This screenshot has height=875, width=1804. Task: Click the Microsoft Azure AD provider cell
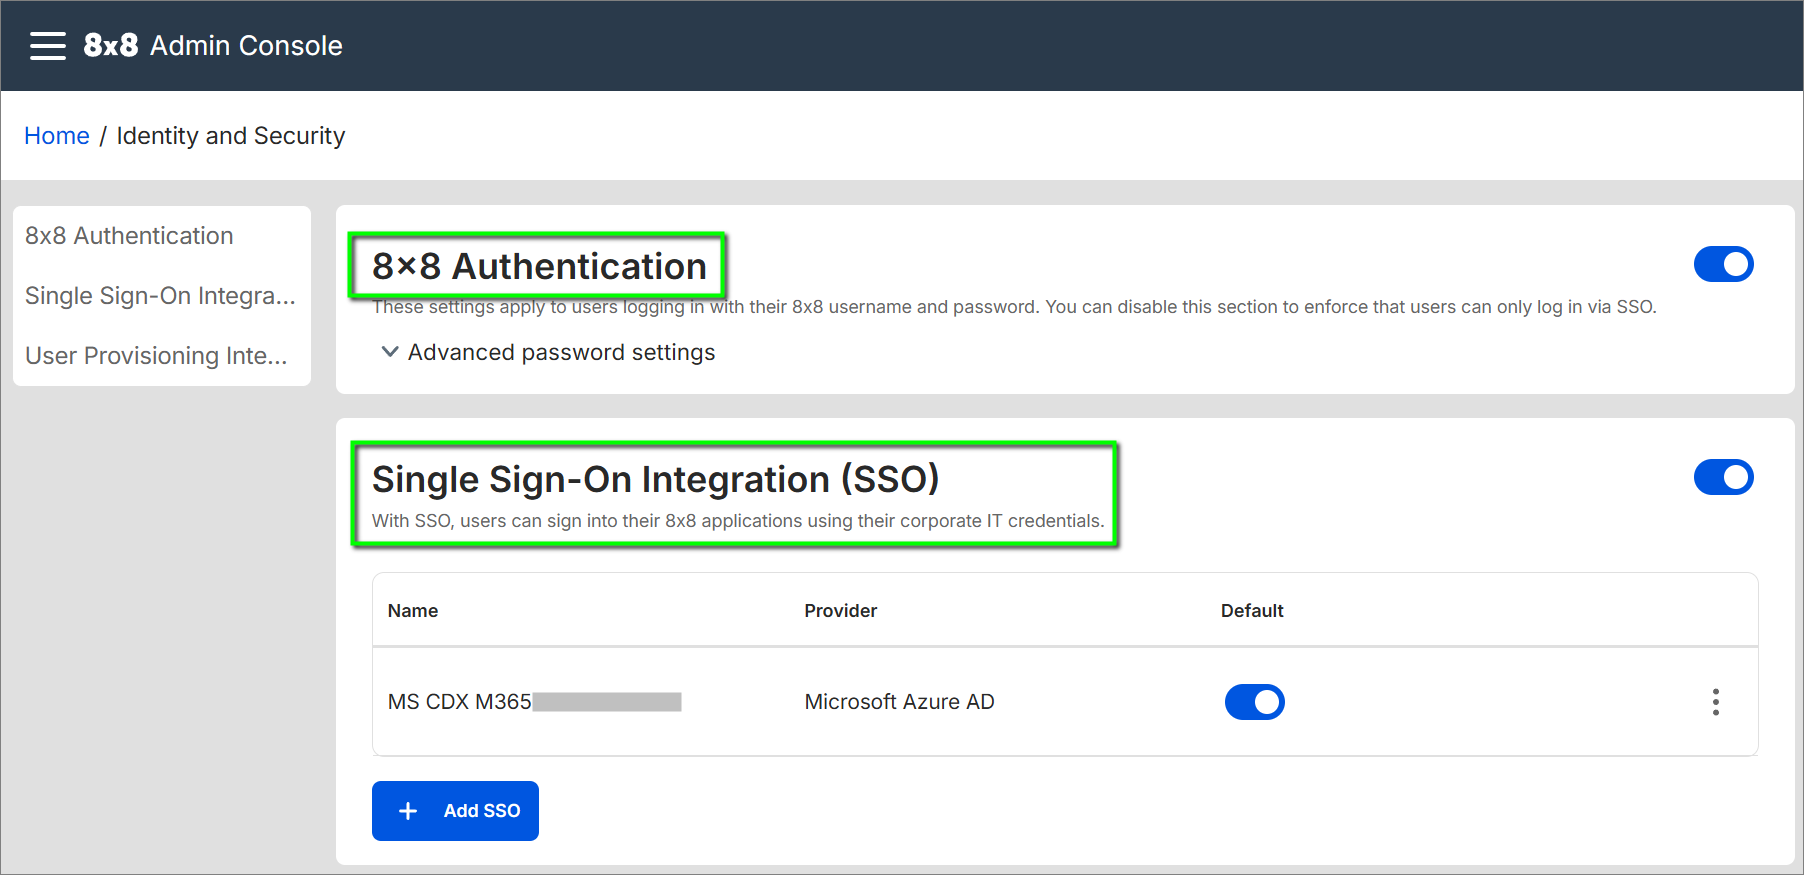coord(899,702)
